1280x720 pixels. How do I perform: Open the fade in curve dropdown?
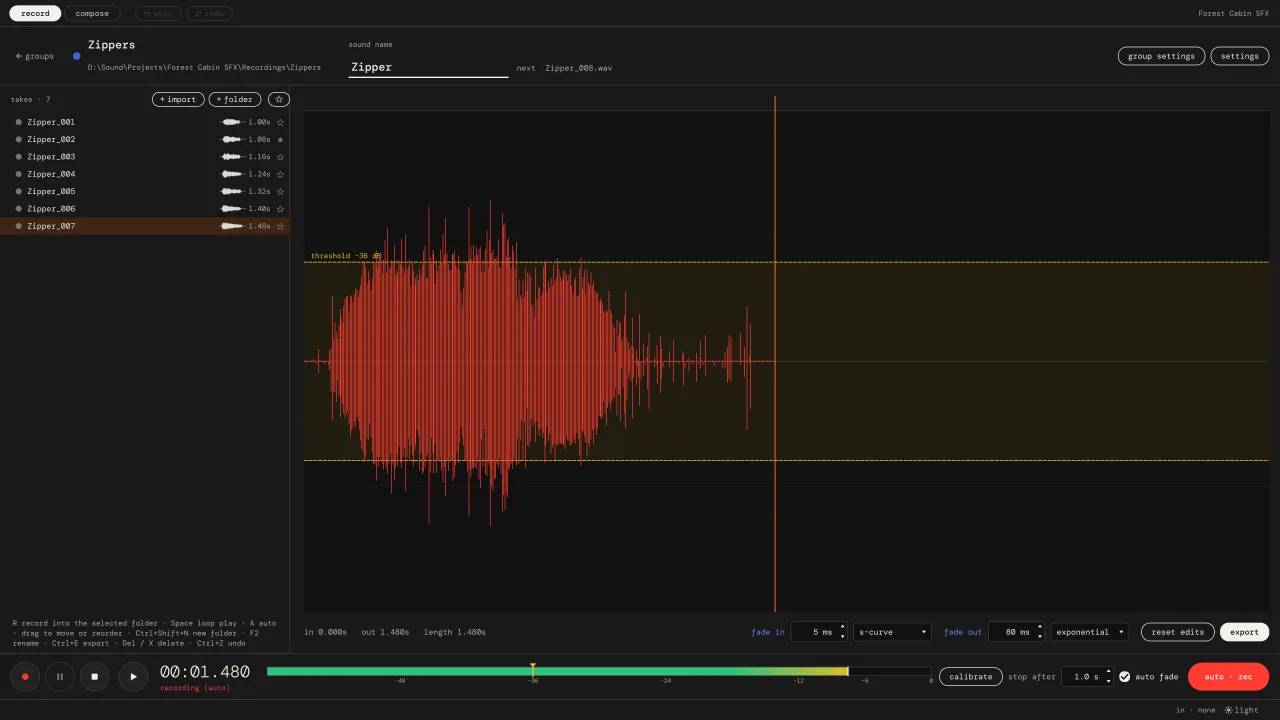tap(892, 632)
